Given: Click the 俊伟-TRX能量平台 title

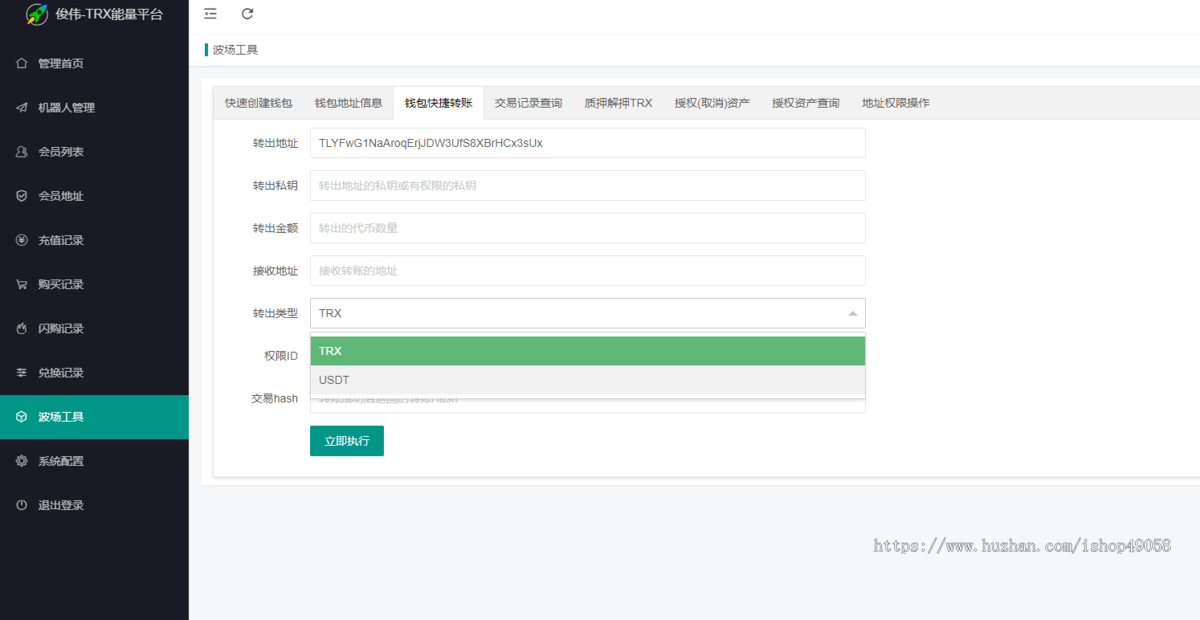Looking at the screenshot, I should [x=109, y=15].
